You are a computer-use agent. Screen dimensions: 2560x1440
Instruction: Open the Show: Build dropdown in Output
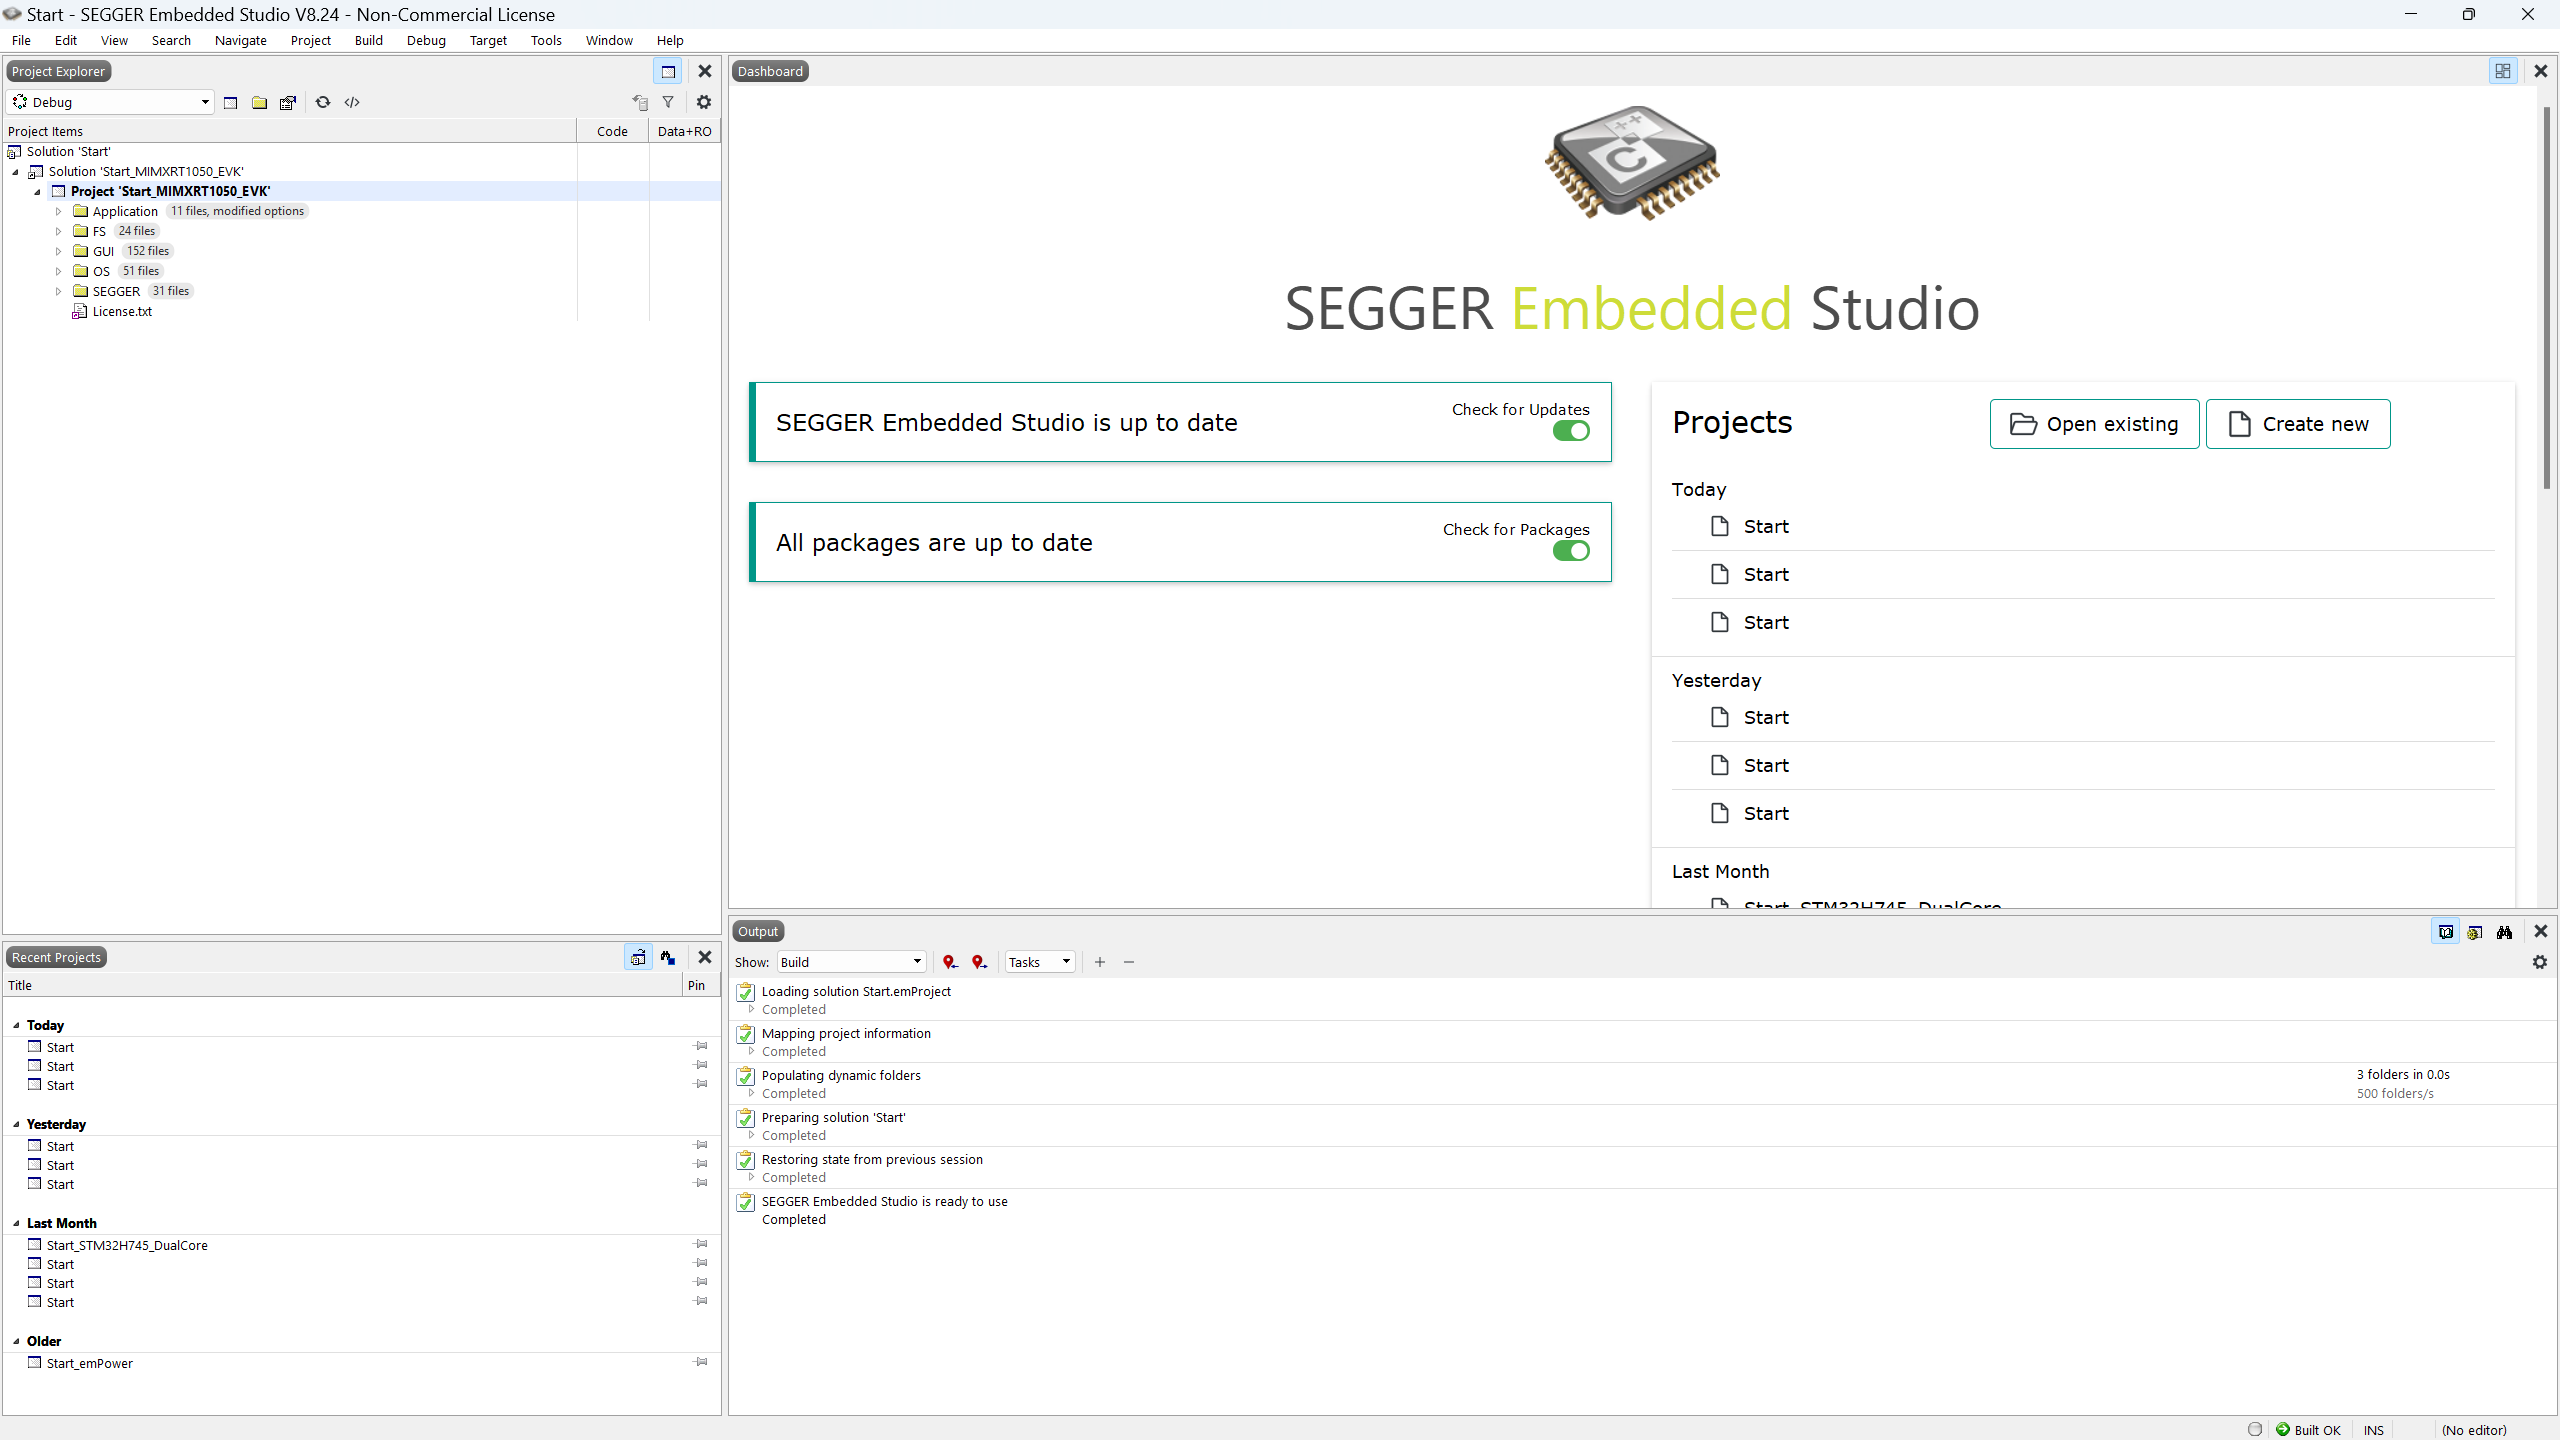click(851, 962)
